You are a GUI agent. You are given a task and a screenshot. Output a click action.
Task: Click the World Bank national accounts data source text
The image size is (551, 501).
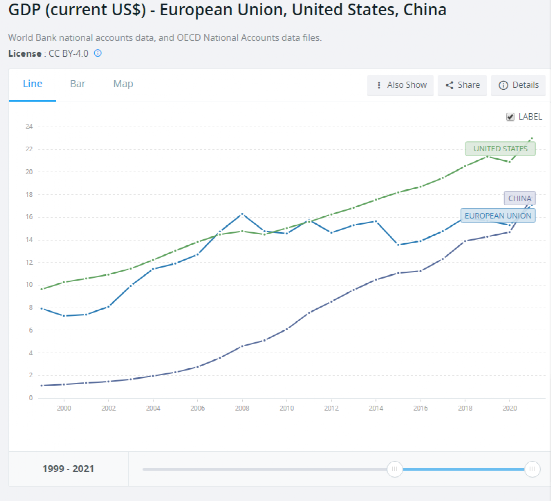(x=165, y=38)
